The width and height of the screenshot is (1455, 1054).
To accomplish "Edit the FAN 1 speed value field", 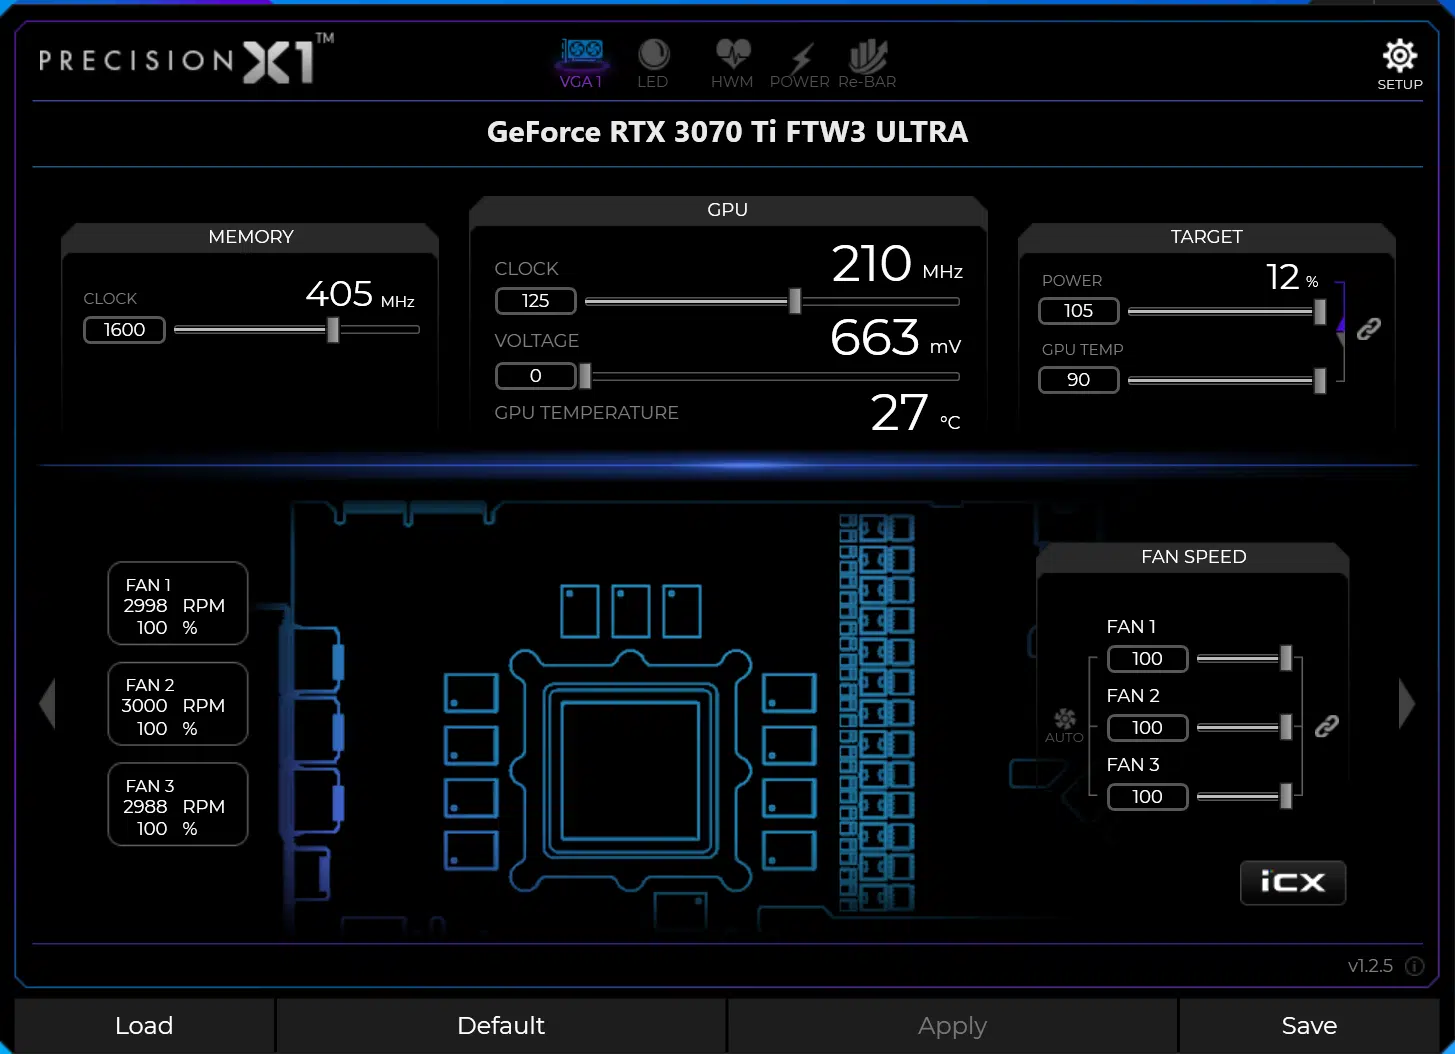I will click(1147, 659).
